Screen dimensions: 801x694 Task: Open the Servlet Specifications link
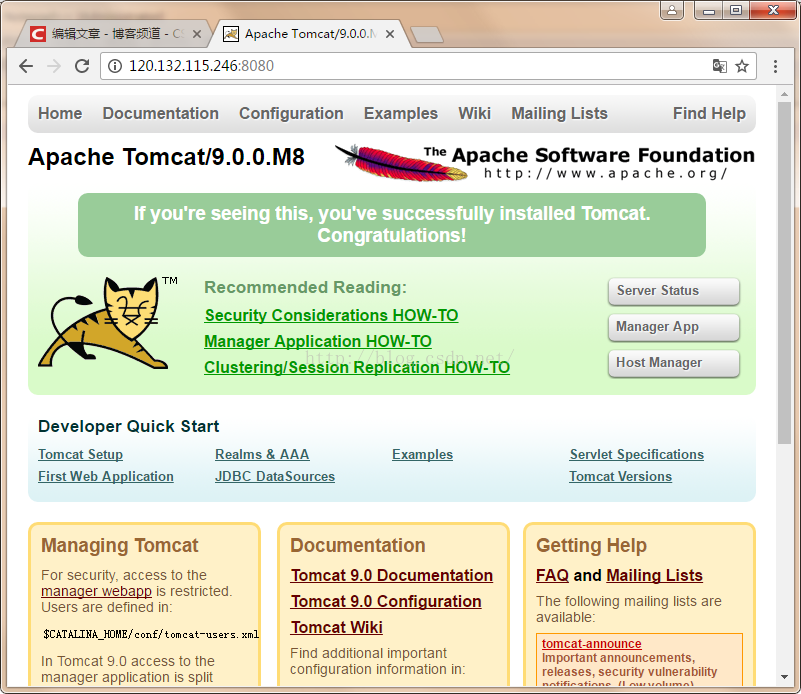(x=637, y=454)
